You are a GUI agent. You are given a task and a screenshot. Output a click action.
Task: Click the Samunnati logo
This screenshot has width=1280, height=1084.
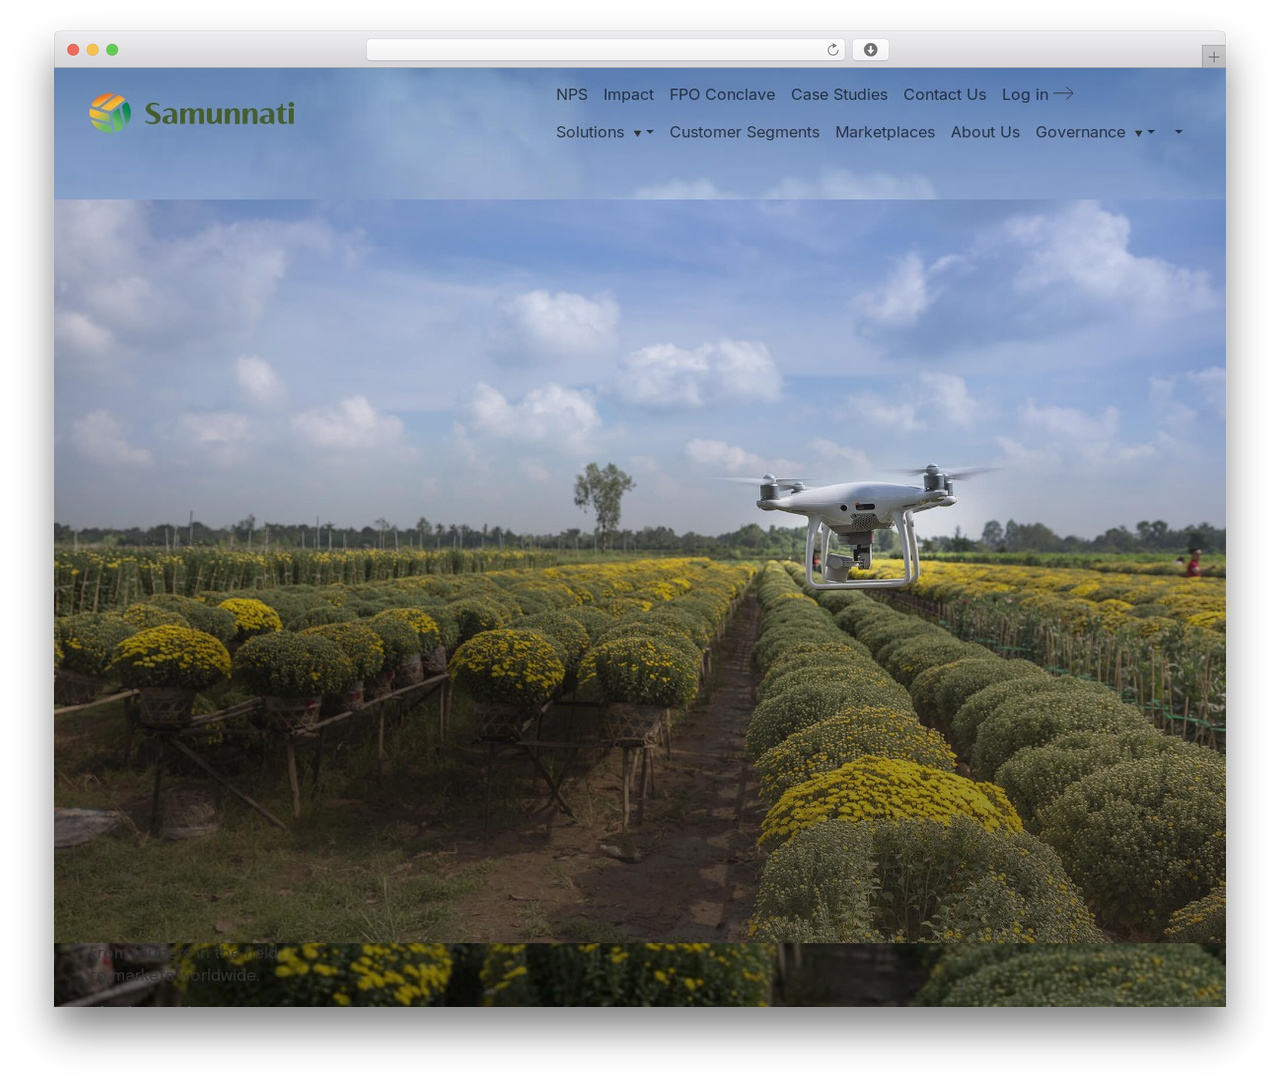point(192,113)
